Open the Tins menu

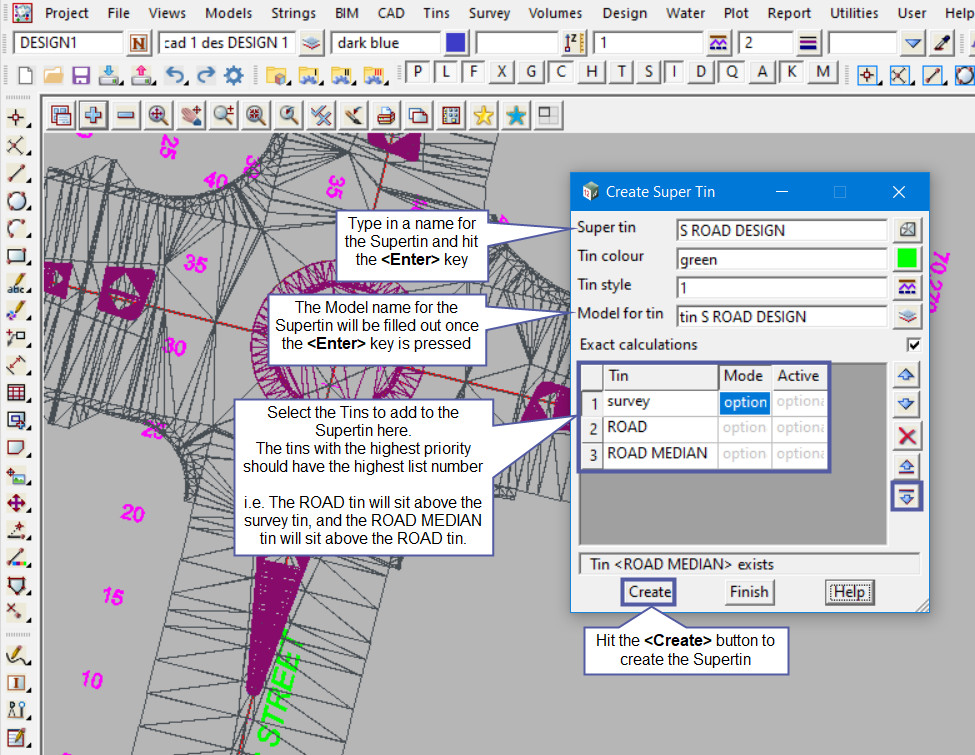click(436, 13)
